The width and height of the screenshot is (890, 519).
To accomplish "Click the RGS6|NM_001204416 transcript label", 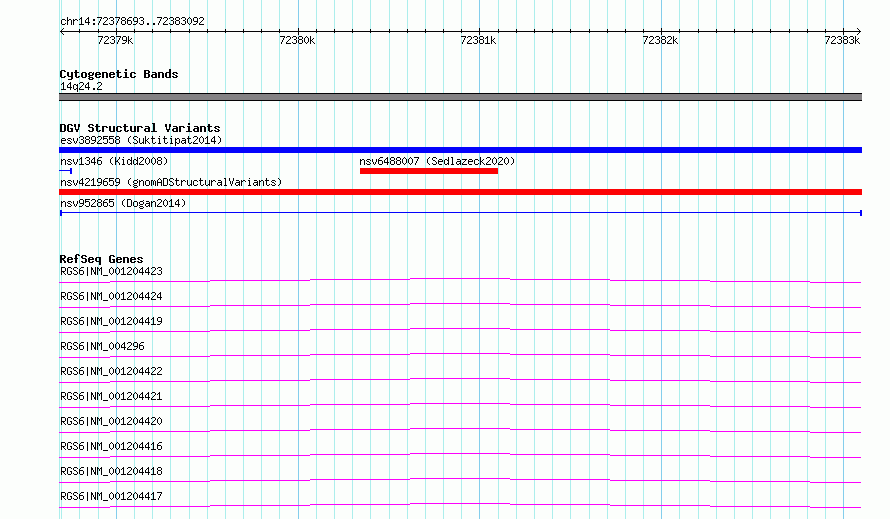I will (x=111, y=446).
